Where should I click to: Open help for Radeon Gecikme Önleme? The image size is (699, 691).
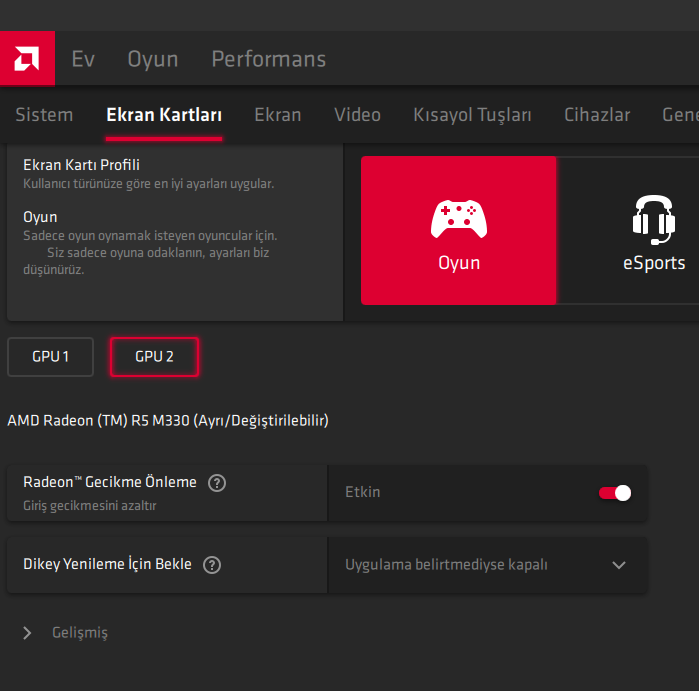[x=217, y=483]
